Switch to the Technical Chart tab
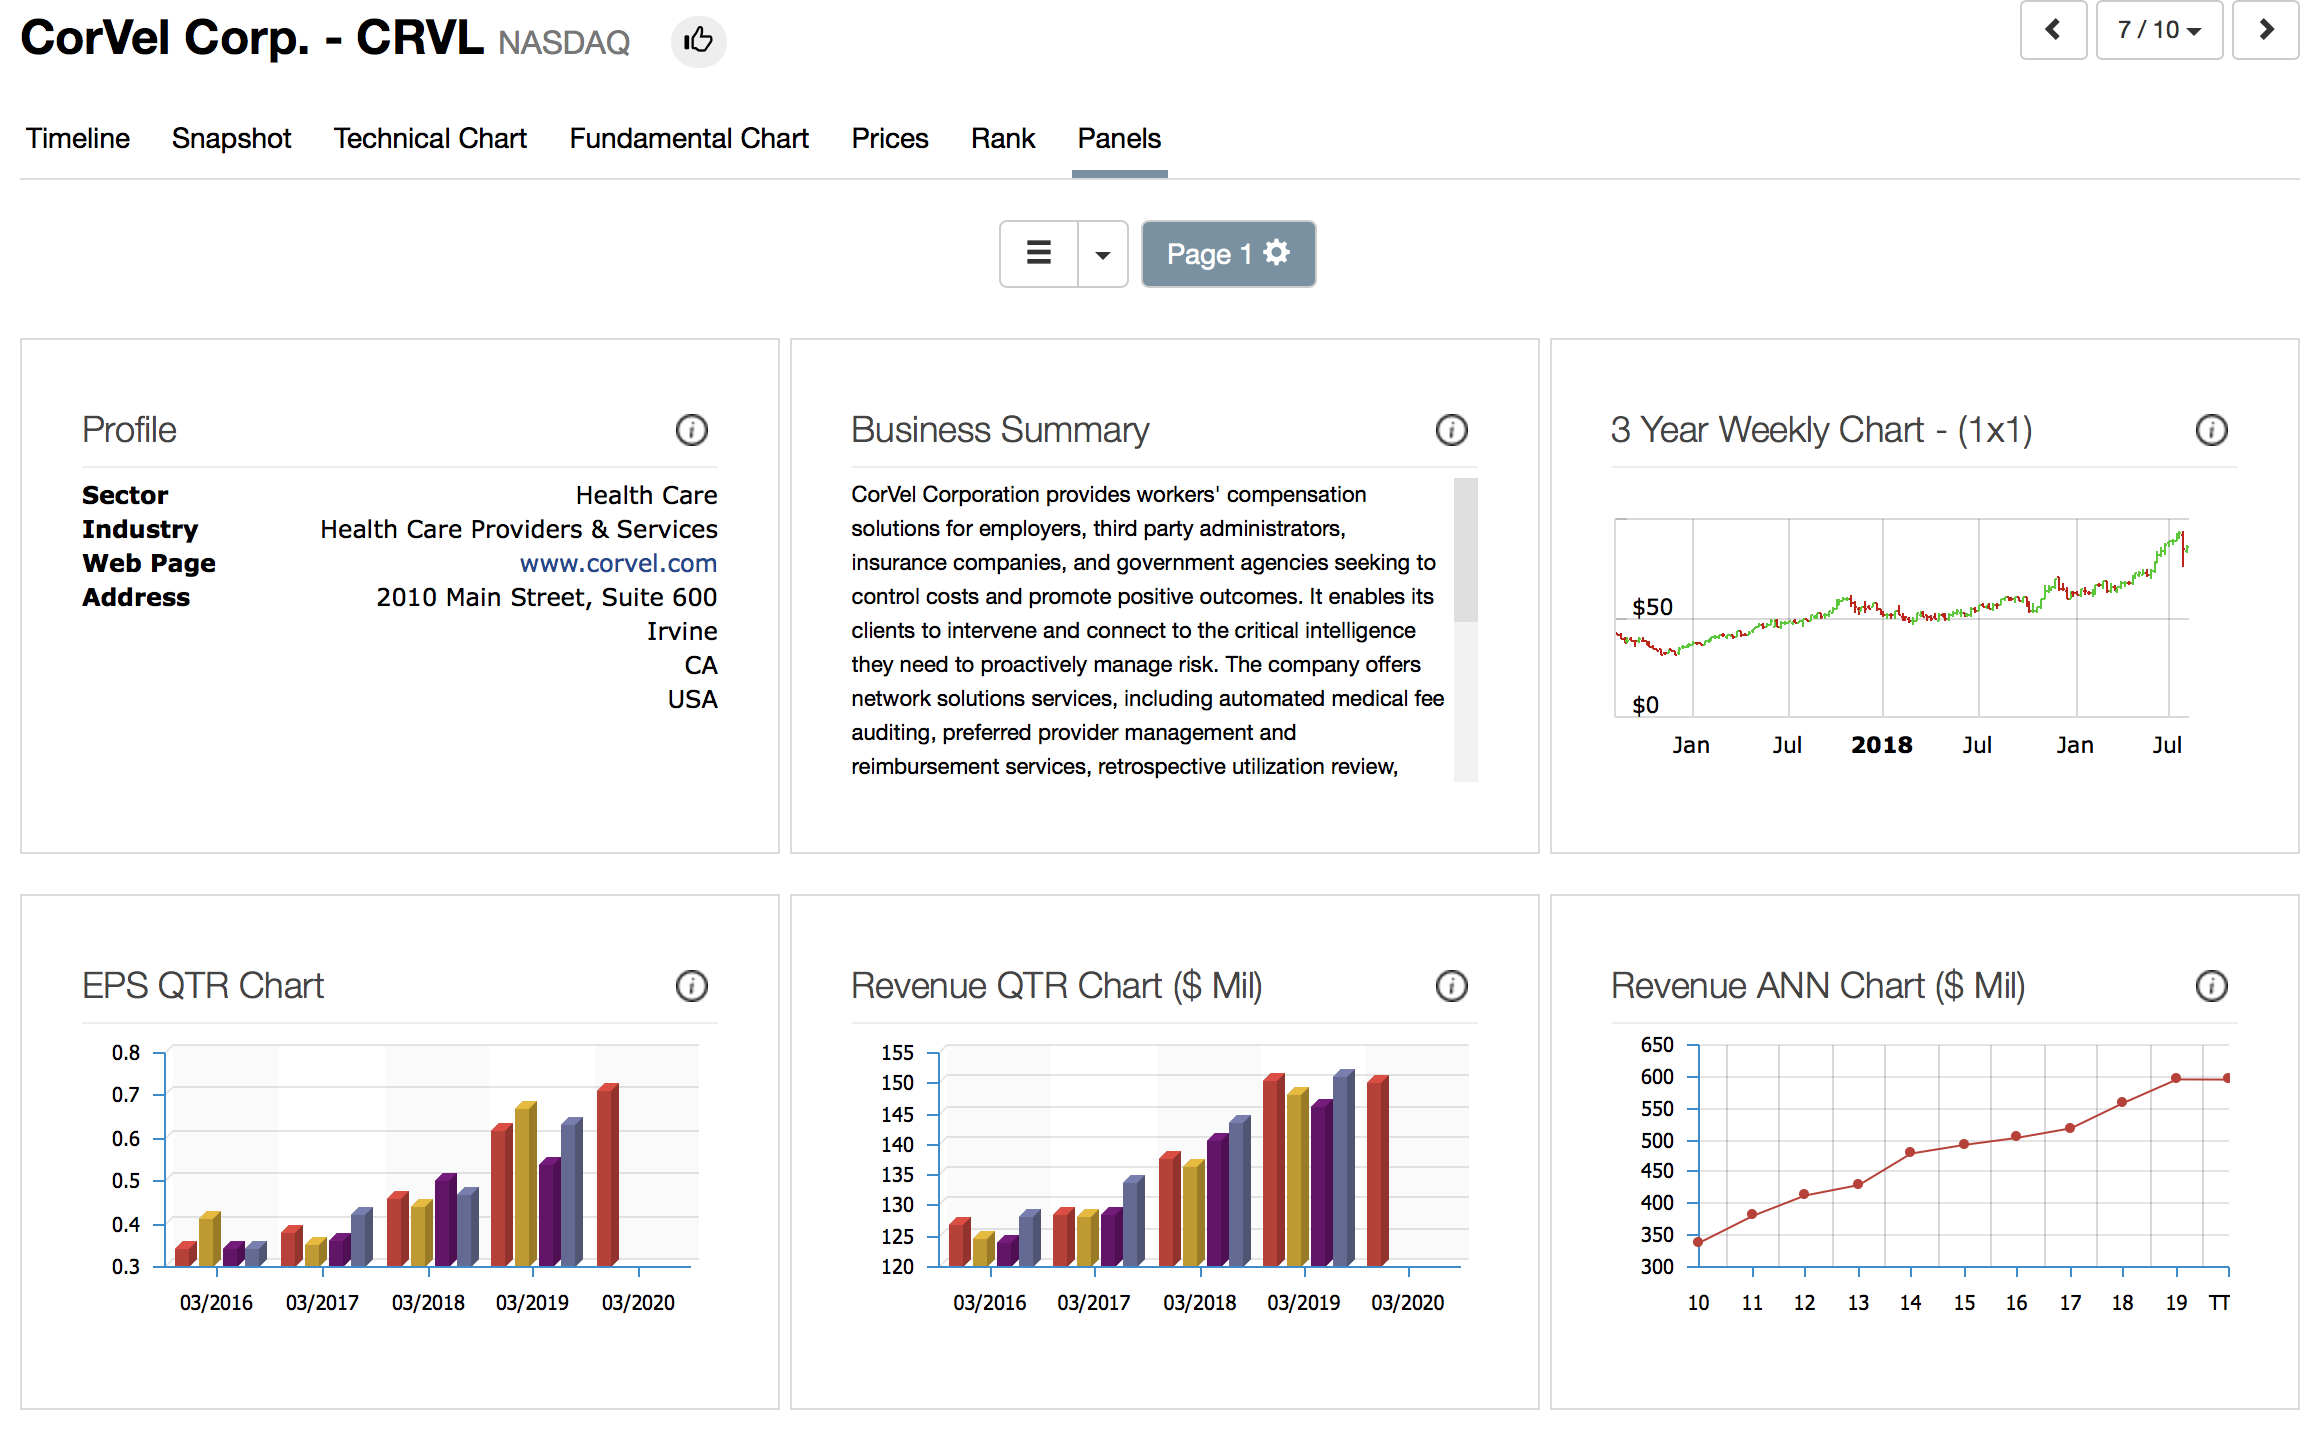 click(x=430, y=138)
